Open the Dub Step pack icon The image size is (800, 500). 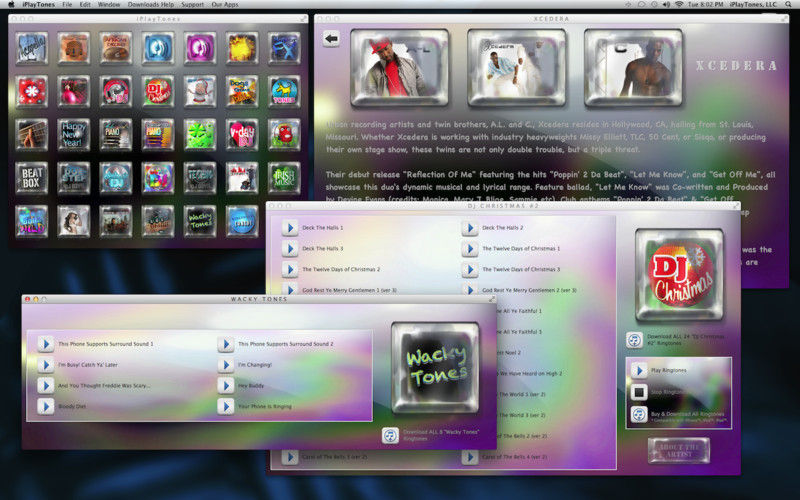(73, 178)
